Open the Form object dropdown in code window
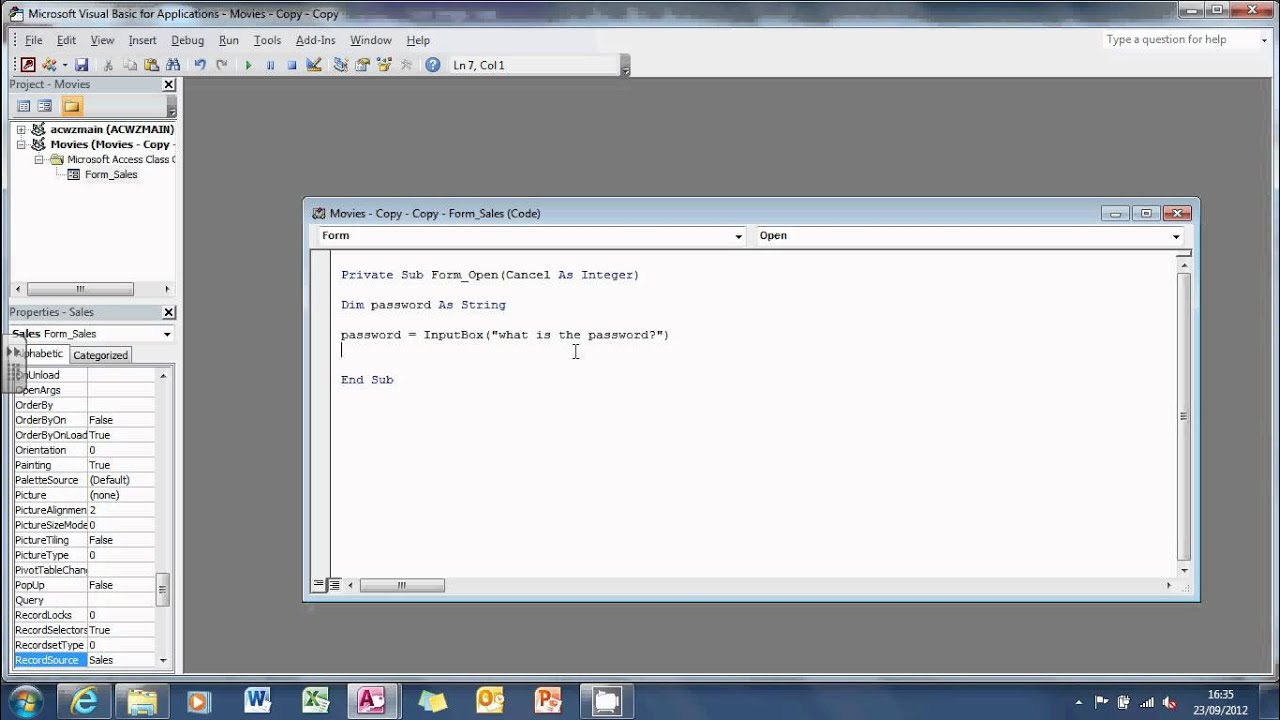The width and height of the screenshot is (1280, 720). point(739,236)
